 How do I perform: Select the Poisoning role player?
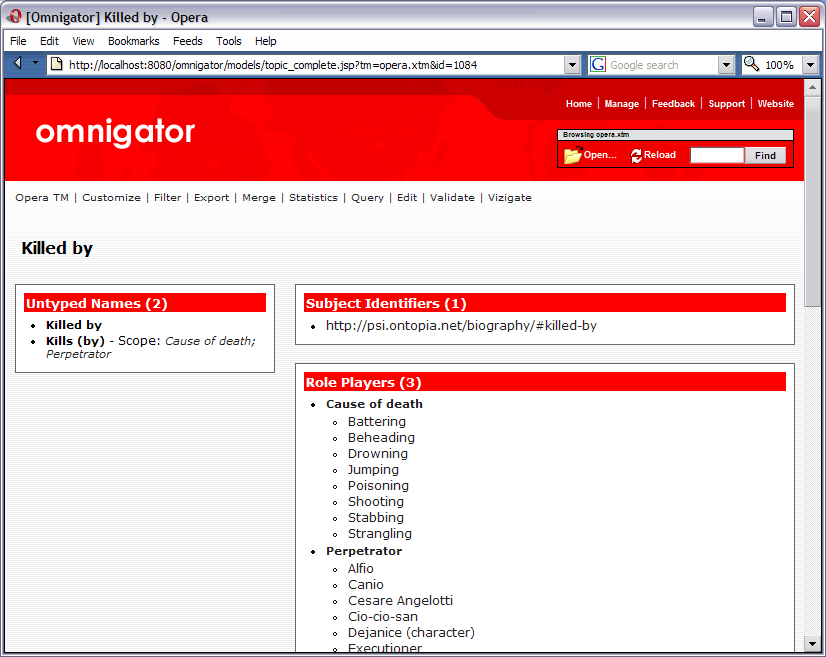click(x=378, y=485)
